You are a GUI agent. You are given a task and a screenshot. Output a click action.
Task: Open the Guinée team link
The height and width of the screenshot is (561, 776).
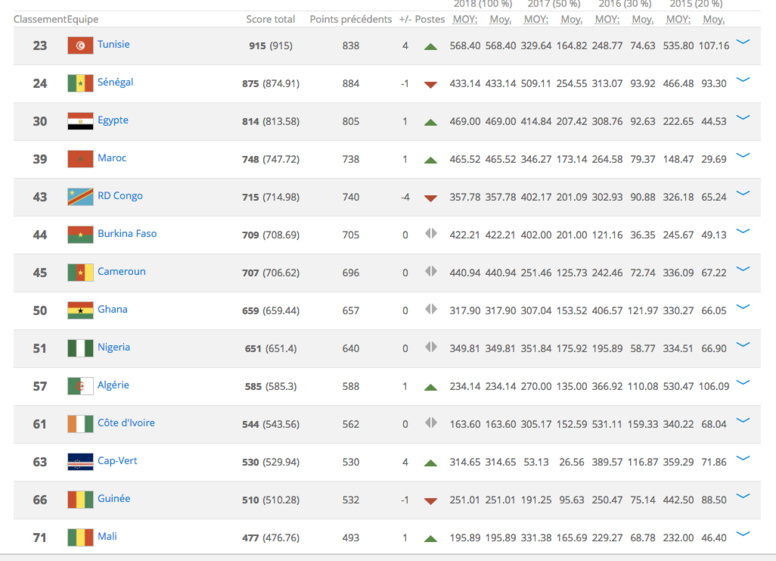(113, 499)
